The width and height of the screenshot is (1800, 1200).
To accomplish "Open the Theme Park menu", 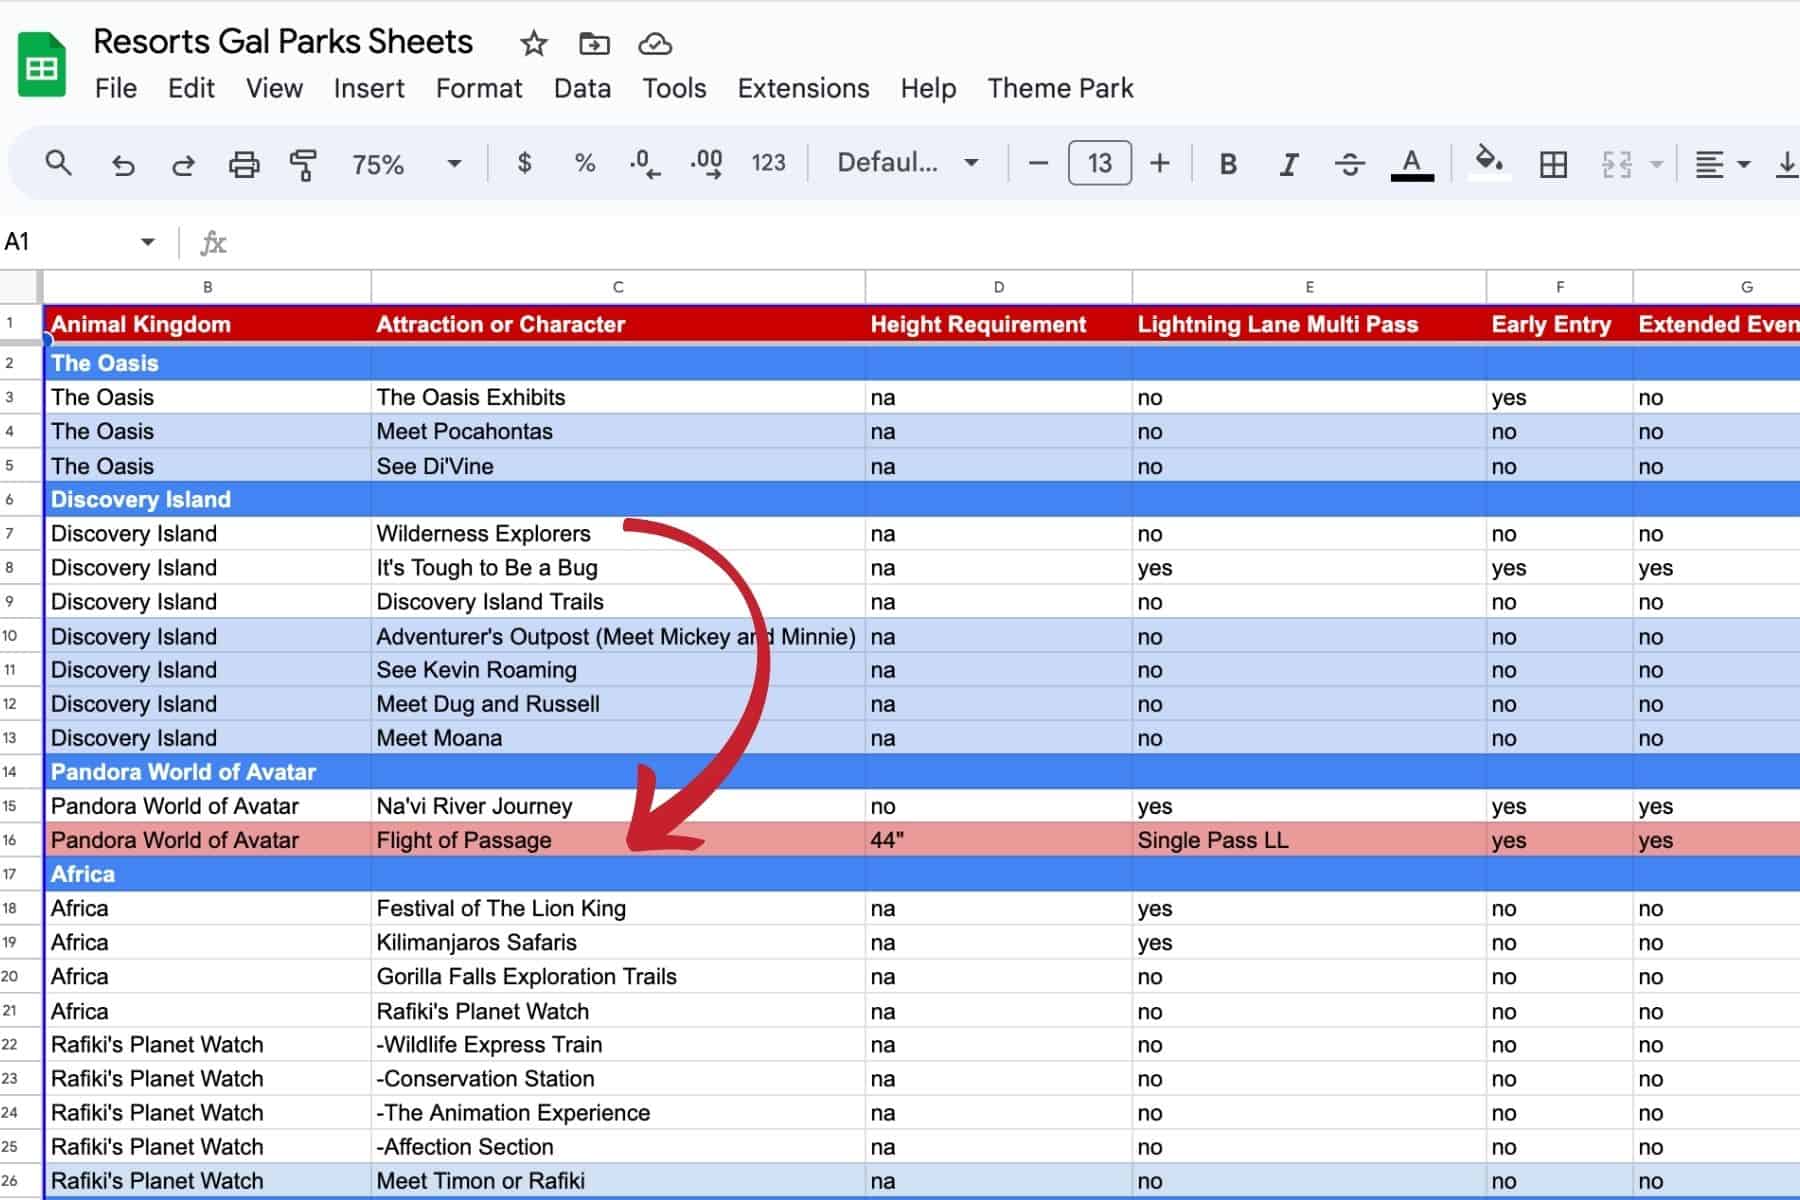I will [1060, 88].
